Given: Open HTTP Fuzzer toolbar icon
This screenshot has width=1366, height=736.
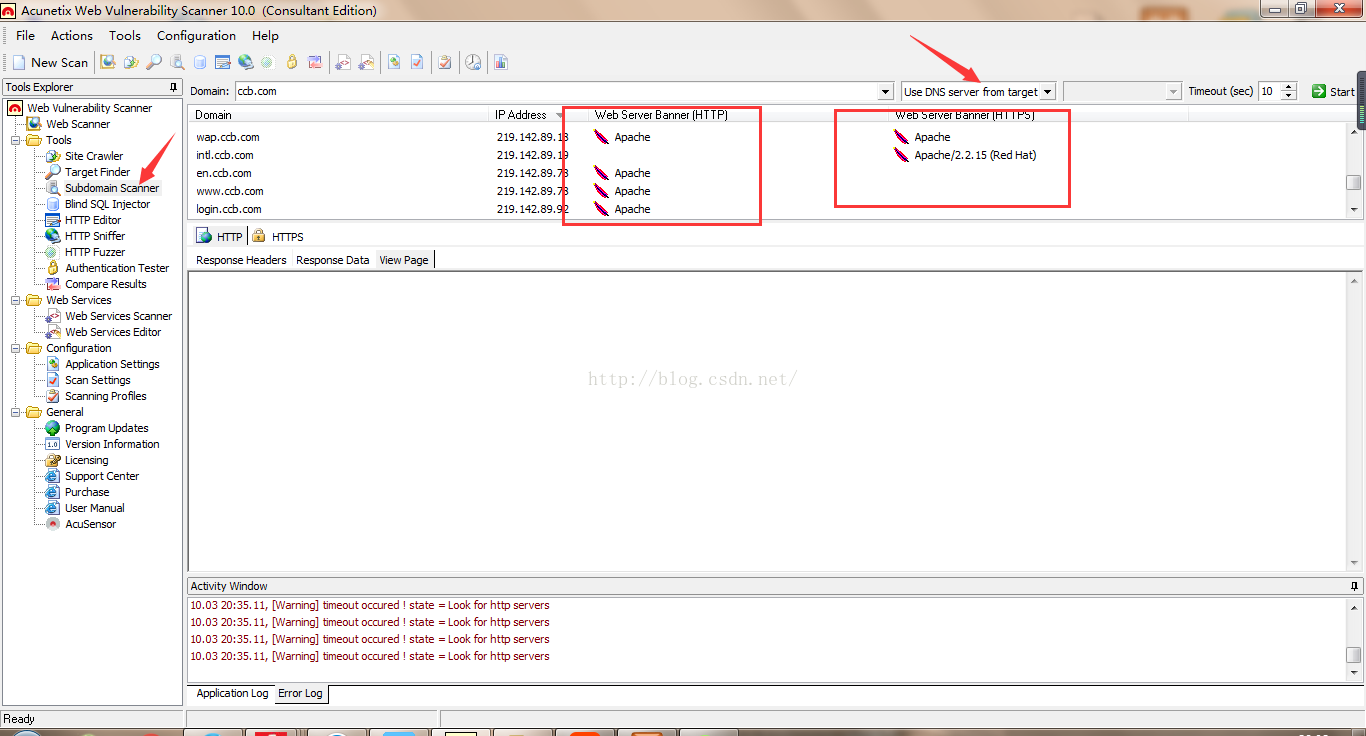Looking at the screenshot, I should [x=268, y=62].
